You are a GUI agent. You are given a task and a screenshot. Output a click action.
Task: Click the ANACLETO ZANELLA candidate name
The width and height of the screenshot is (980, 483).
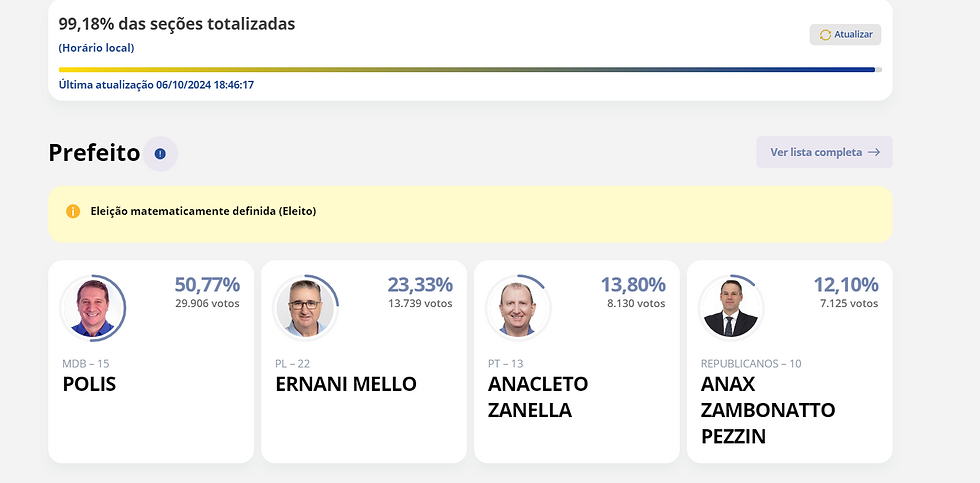point(538,397)
